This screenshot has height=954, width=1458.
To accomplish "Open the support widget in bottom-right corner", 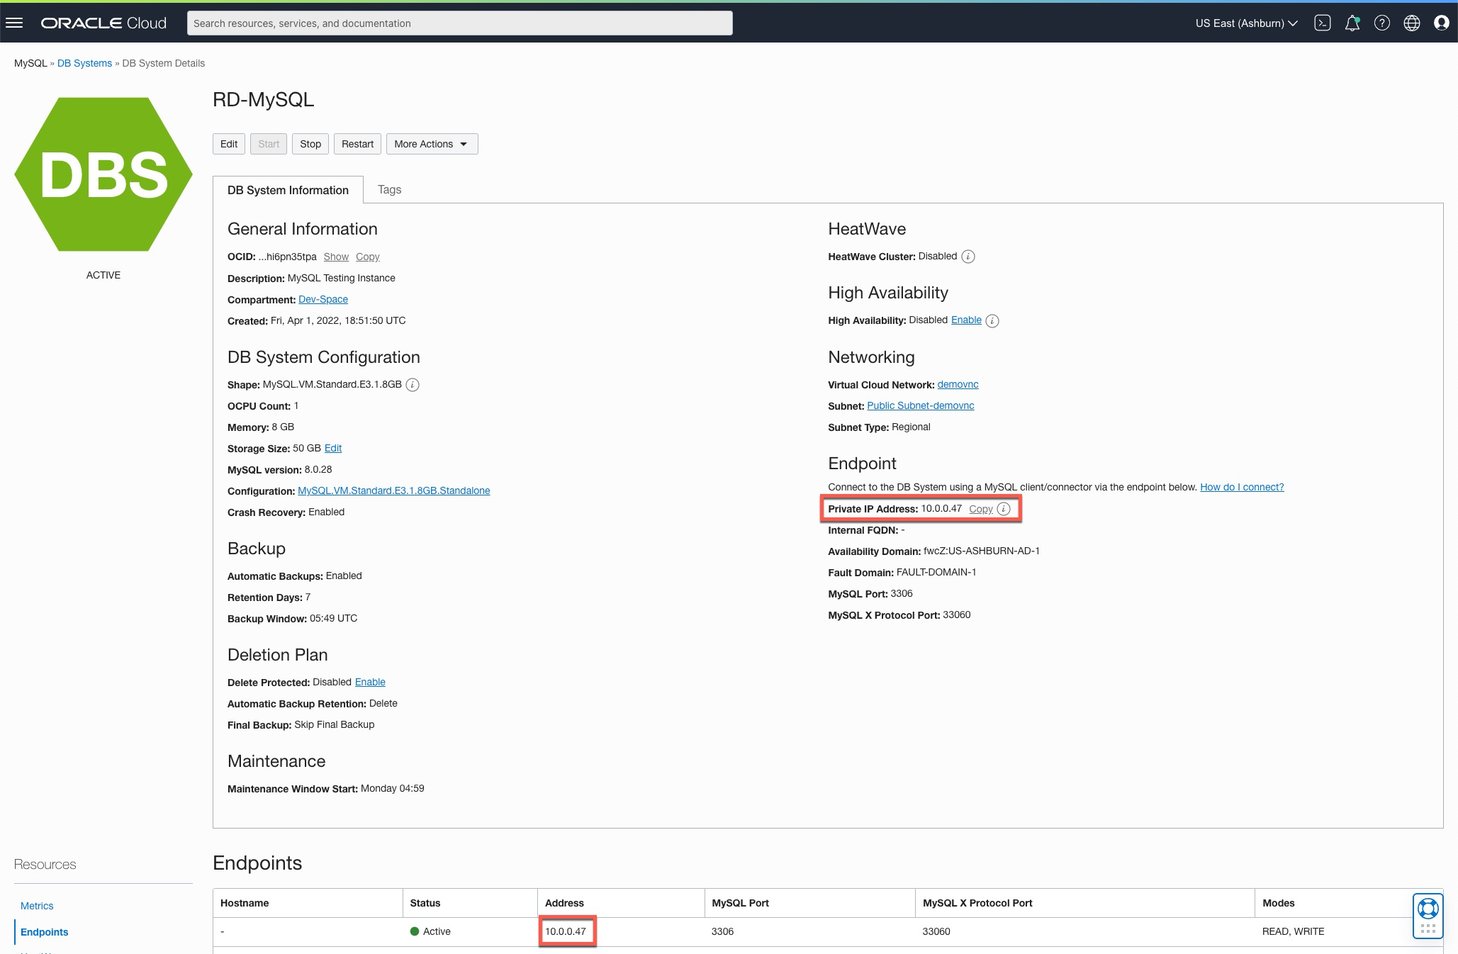I will point(1427,914).
